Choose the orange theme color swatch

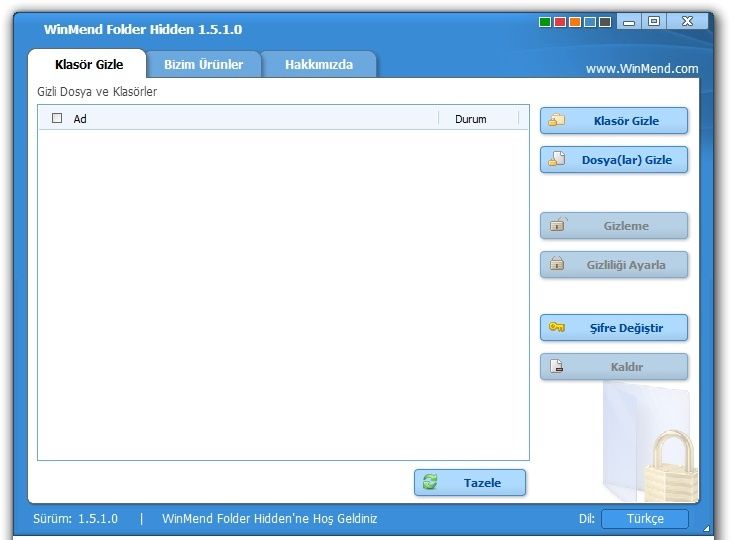(x=575, y=22)
